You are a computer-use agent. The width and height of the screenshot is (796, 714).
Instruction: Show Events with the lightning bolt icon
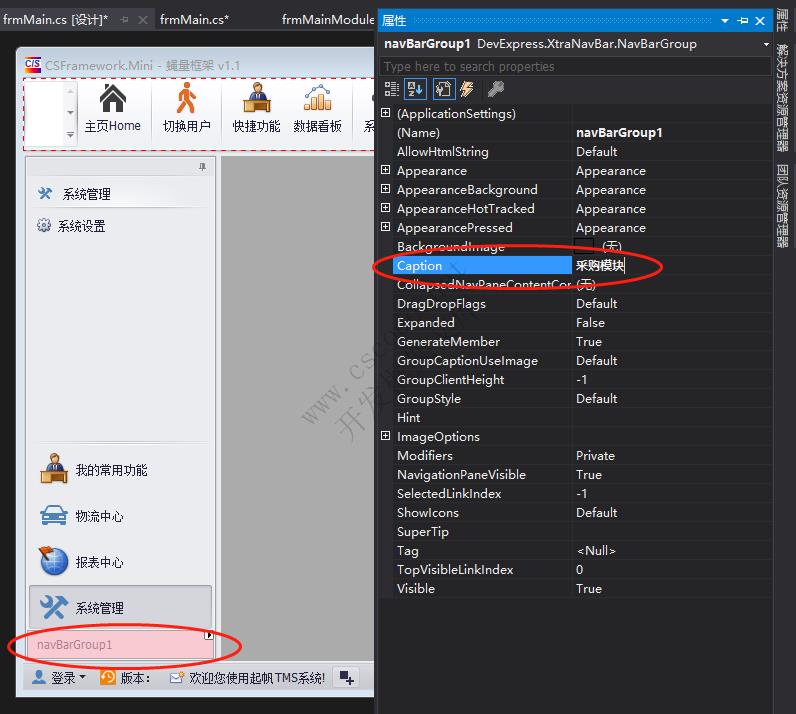[x=467, y=89]
